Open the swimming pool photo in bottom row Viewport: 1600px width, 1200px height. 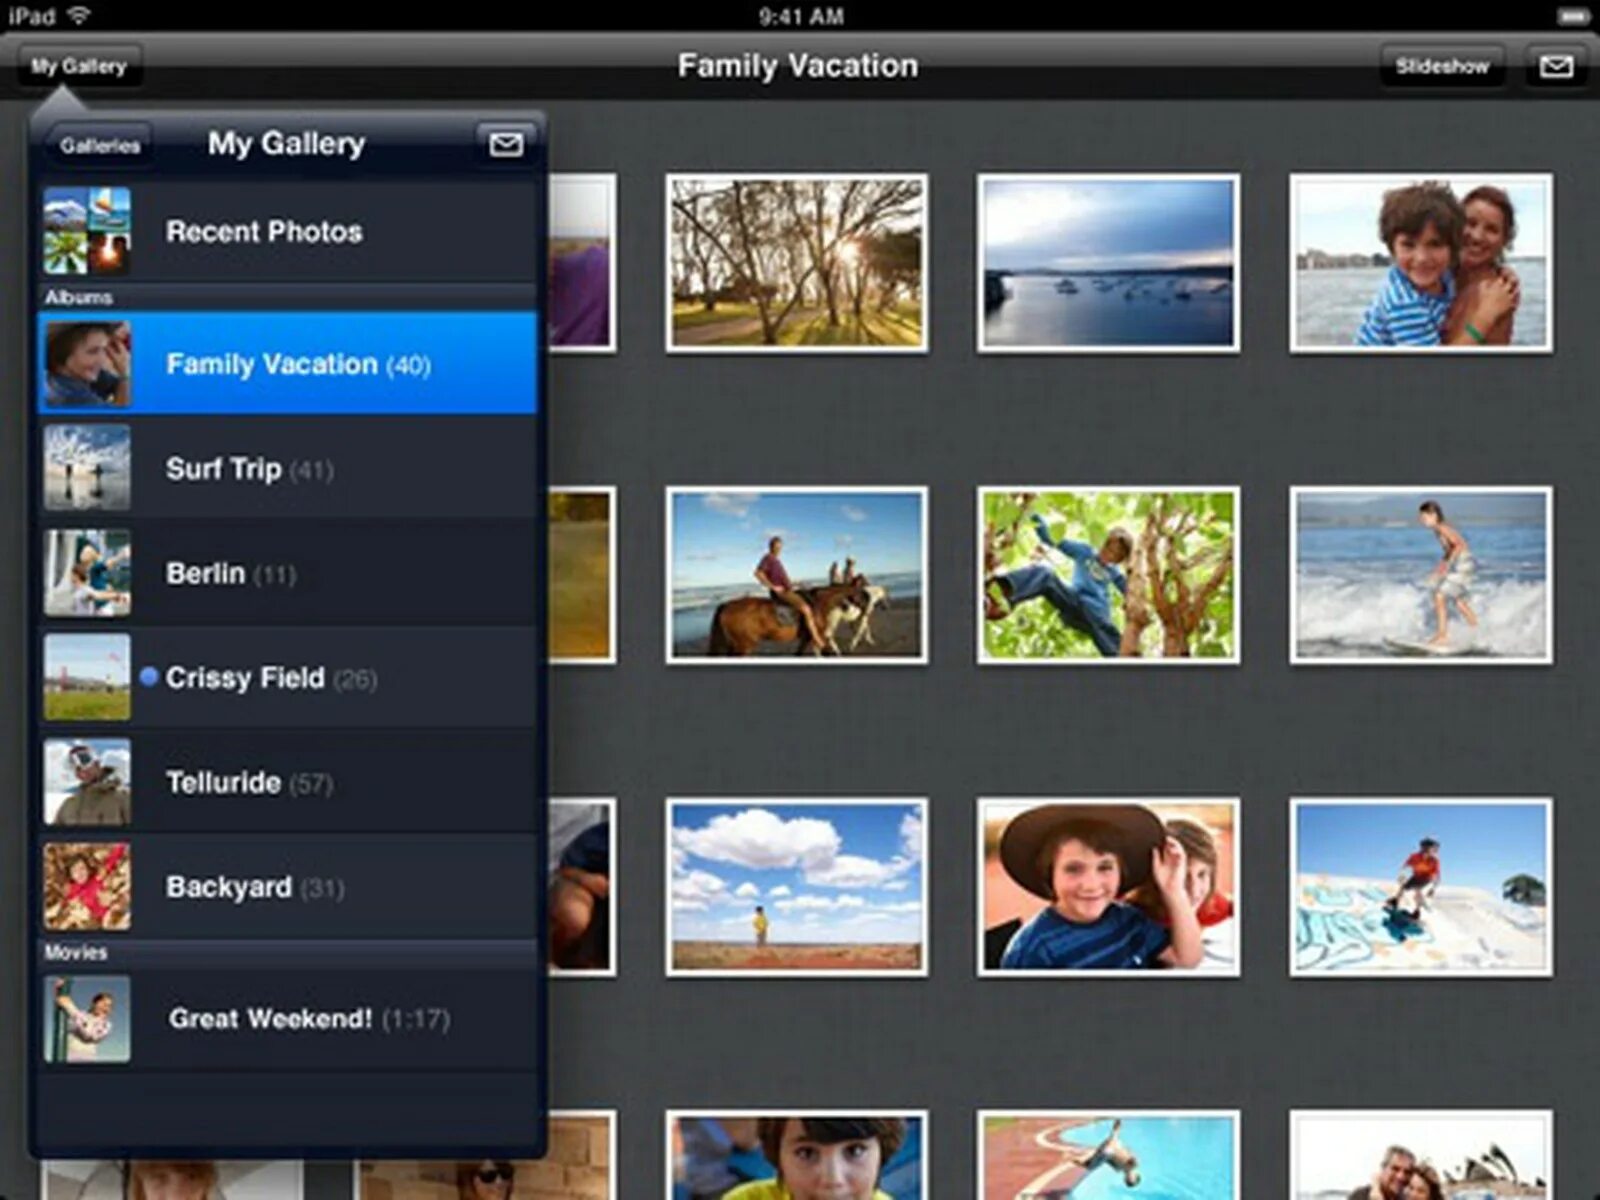click(1108, 1155)
